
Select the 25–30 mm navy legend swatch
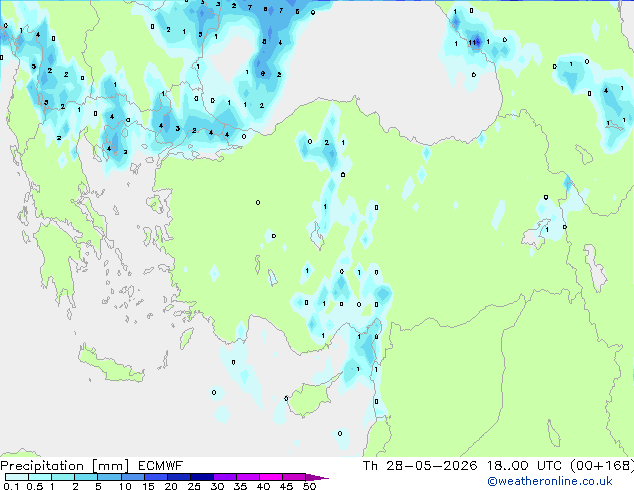[202, 477]
